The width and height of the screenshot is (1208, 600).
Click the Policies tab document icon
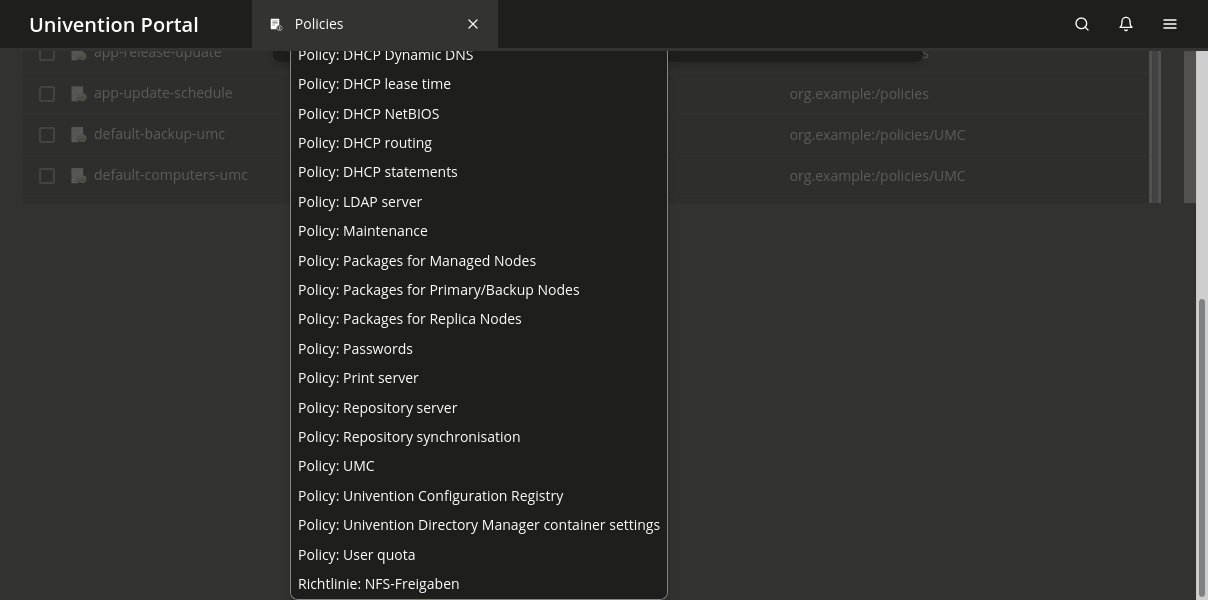point(276,24)
